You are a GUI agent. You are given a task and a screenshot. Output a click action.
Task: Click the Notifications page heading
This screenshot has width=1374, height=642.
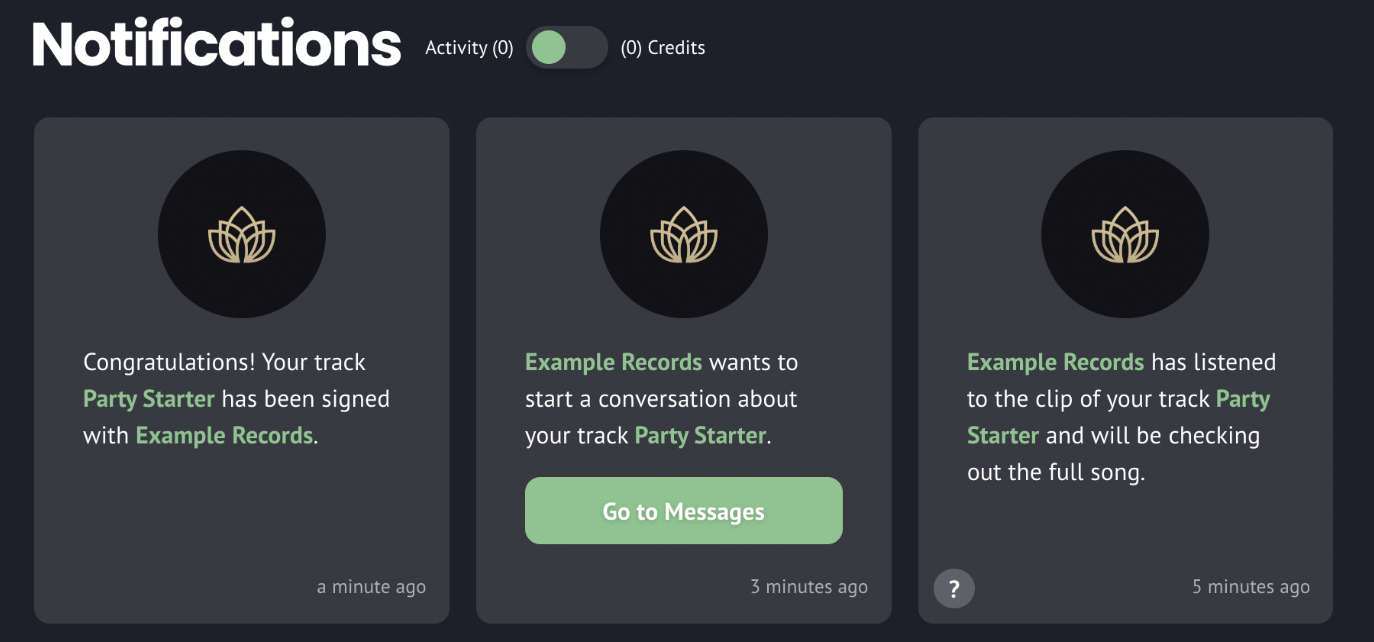[216, 45]
